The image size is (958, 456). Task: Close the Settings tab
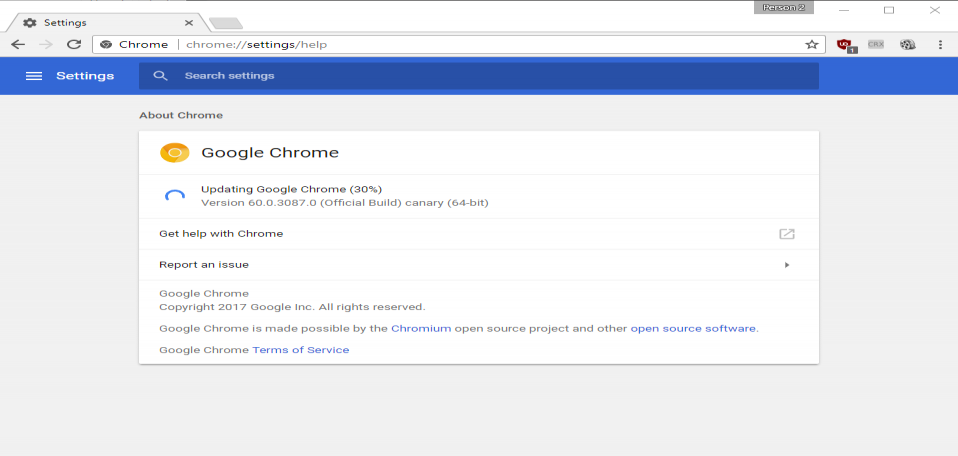coord(189,22)
